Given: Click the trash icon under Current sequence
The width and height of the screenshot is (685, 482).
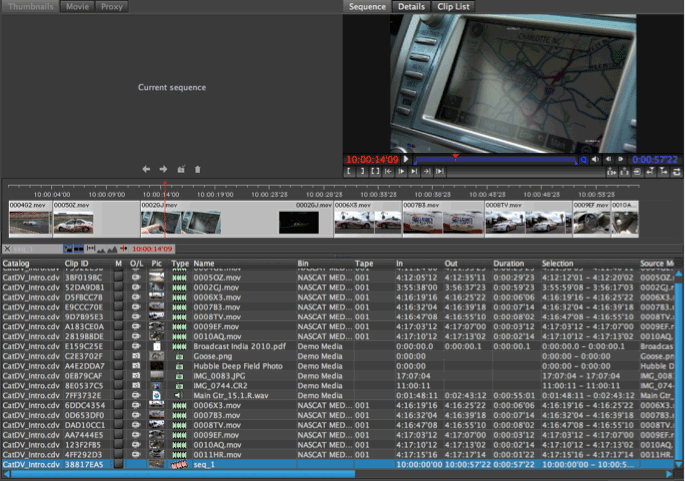Looking at the screenshot, I should point(197,169).
